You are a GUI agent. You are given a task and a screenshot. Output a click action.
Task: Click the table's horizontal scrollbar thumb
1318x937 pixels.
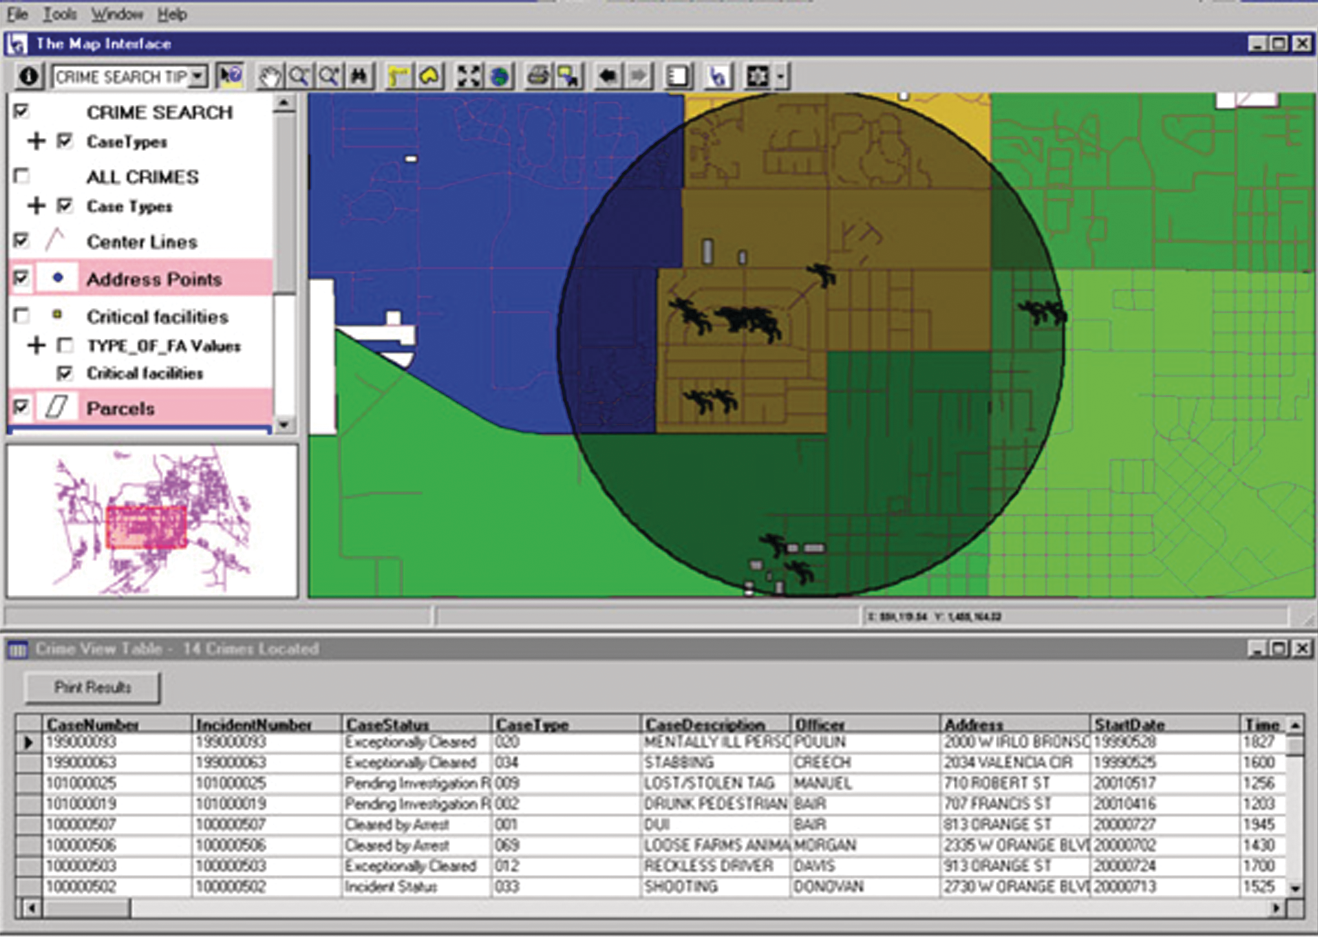point(86,908)
